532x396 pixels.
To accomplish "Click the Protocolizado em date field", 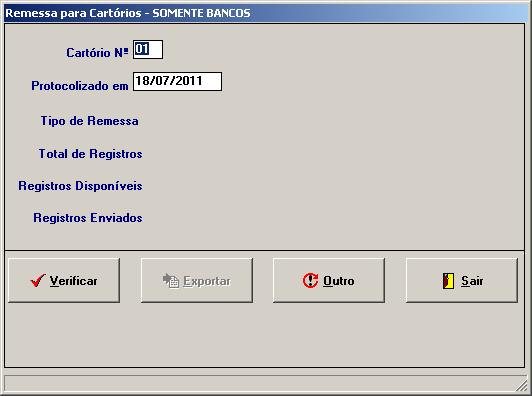I will tap(177, 81).
